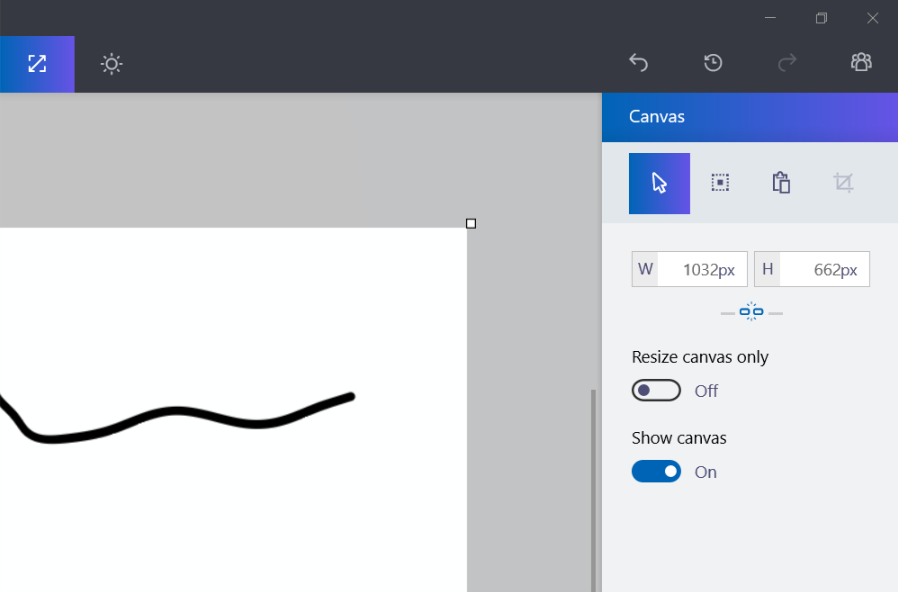Open the History panel
The image size is (898, 592).
tap(713, 63)
